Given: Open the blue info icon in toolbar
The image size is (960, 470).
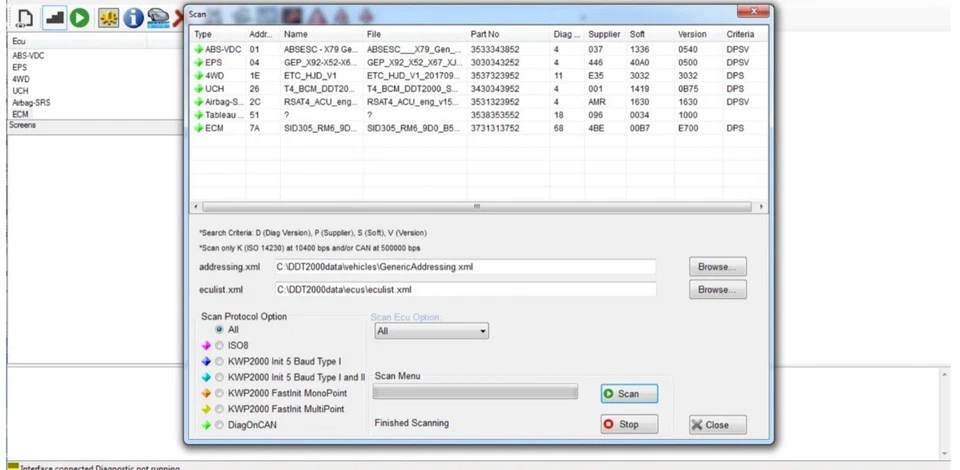Looking at the screenshot, I should click(133, 18).
